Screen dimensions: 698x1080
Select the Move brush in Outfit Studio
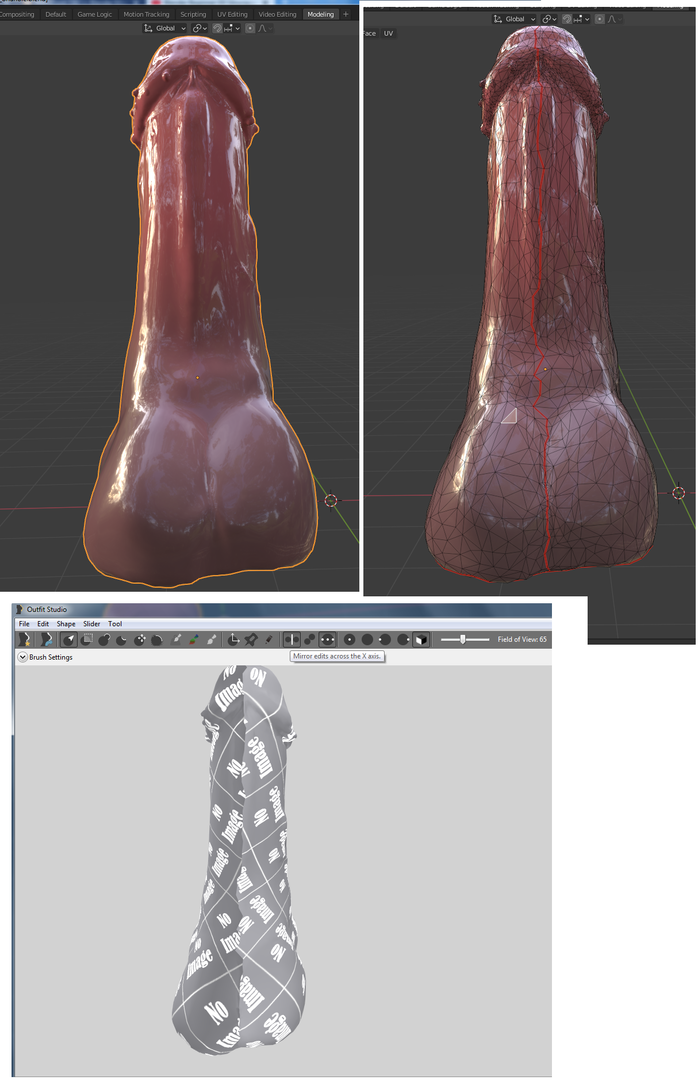click(x=140, y=640)
